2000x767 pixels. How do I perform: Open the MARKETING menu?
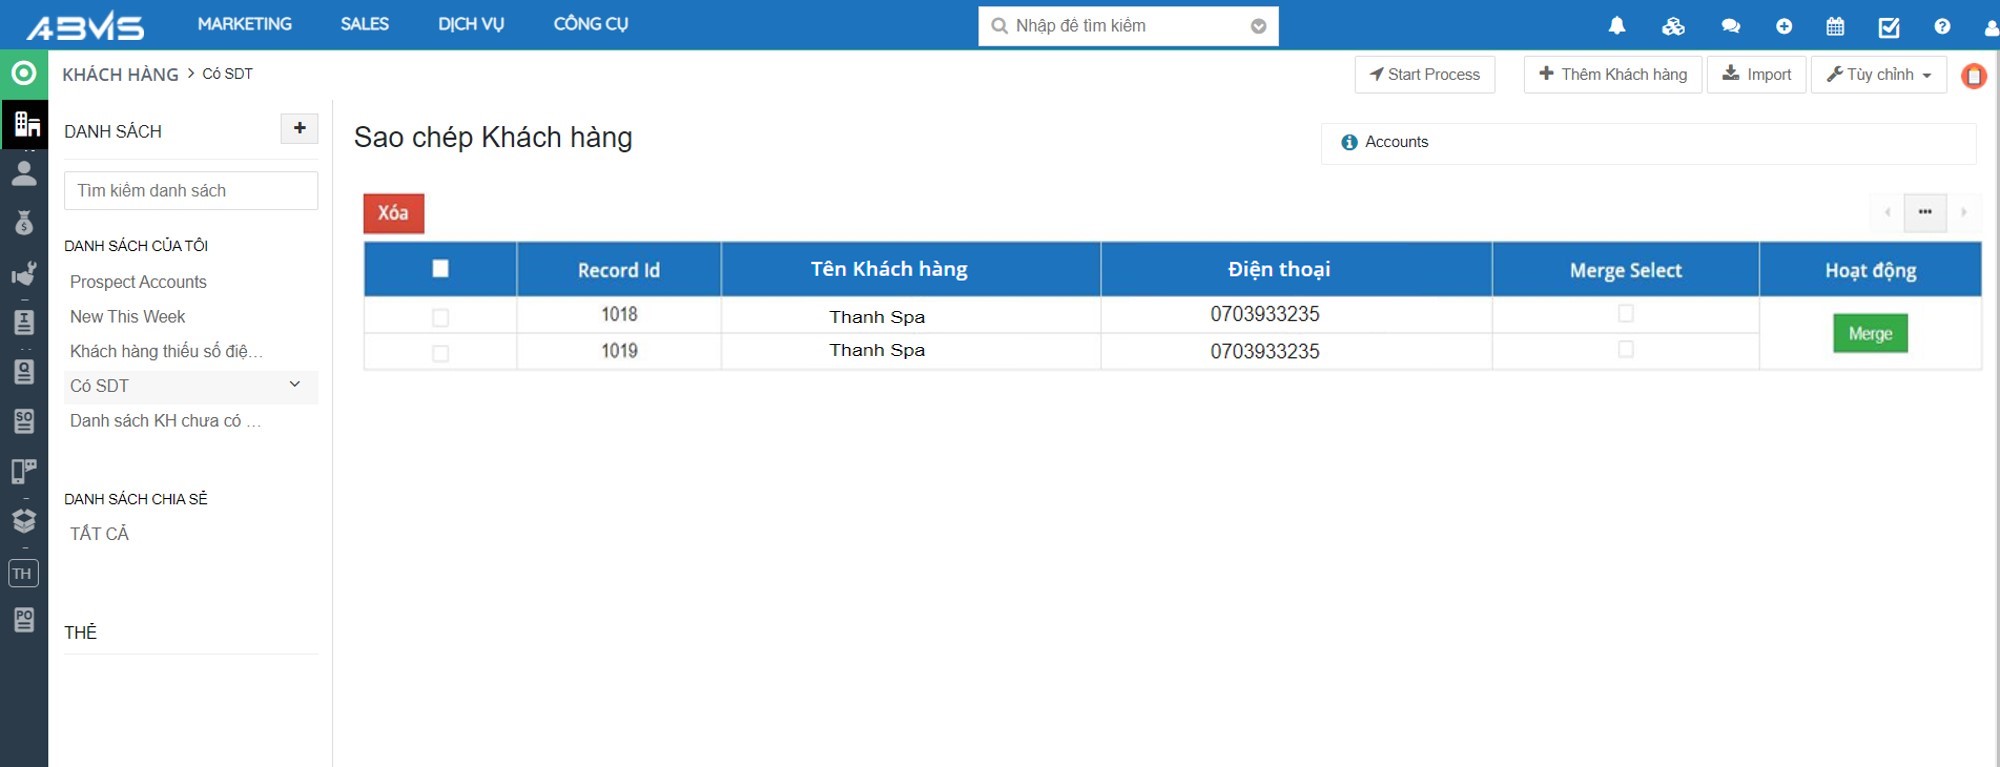(244, 24)
